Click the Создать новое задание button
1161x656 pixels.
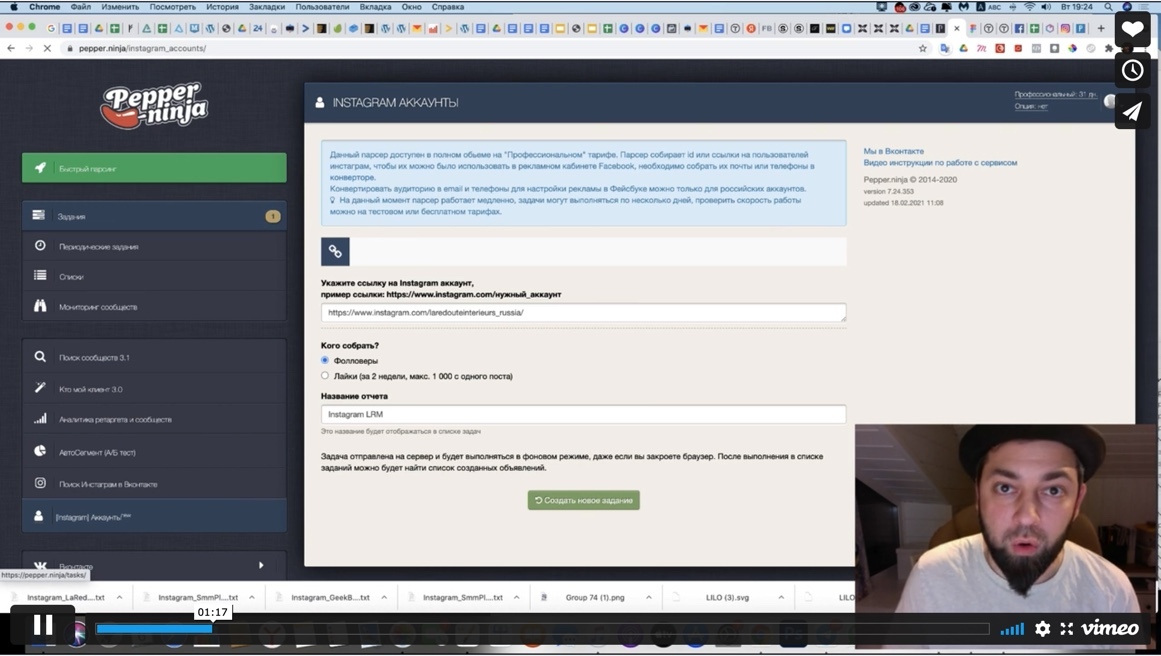click(x=583, y=501)
